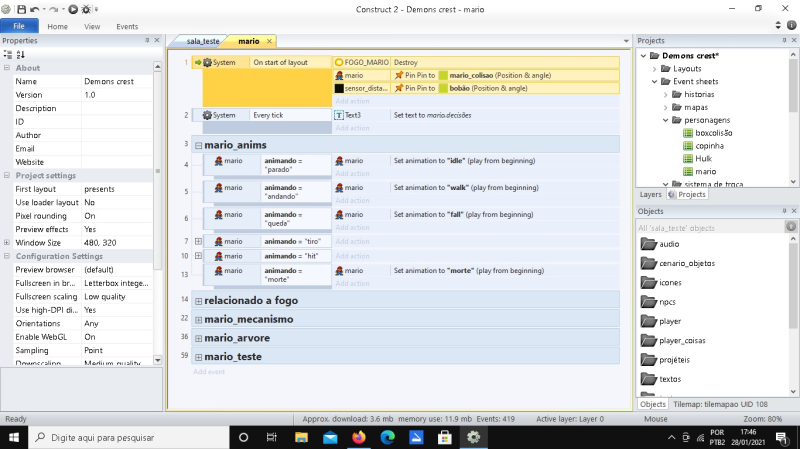
Task: Switch to the View ribbon tab
Action: tap(92, 27)
